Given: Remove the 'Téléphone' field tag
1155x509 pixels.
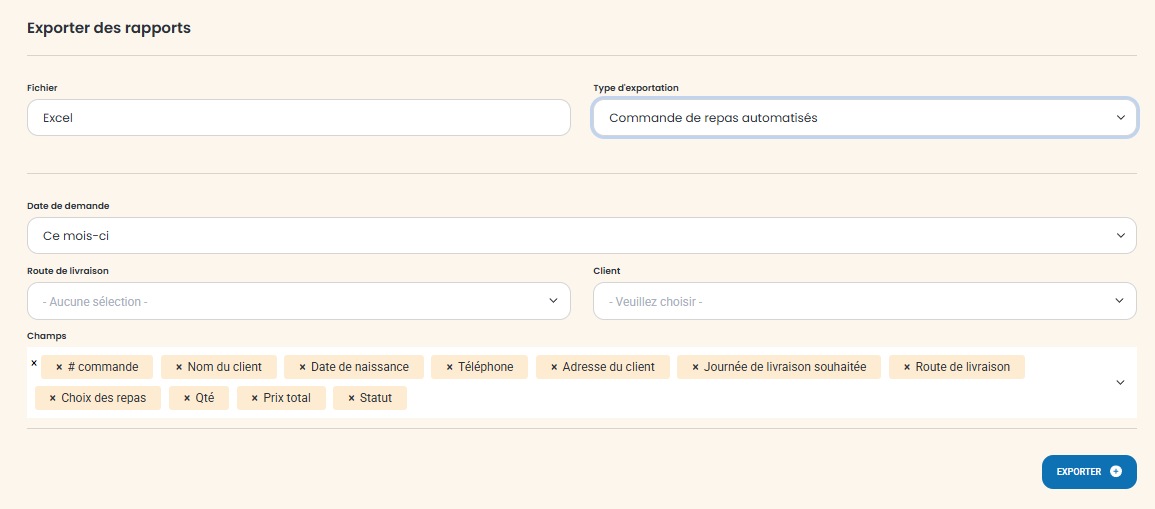Looking at the screenshot, I should click(449, 367).
